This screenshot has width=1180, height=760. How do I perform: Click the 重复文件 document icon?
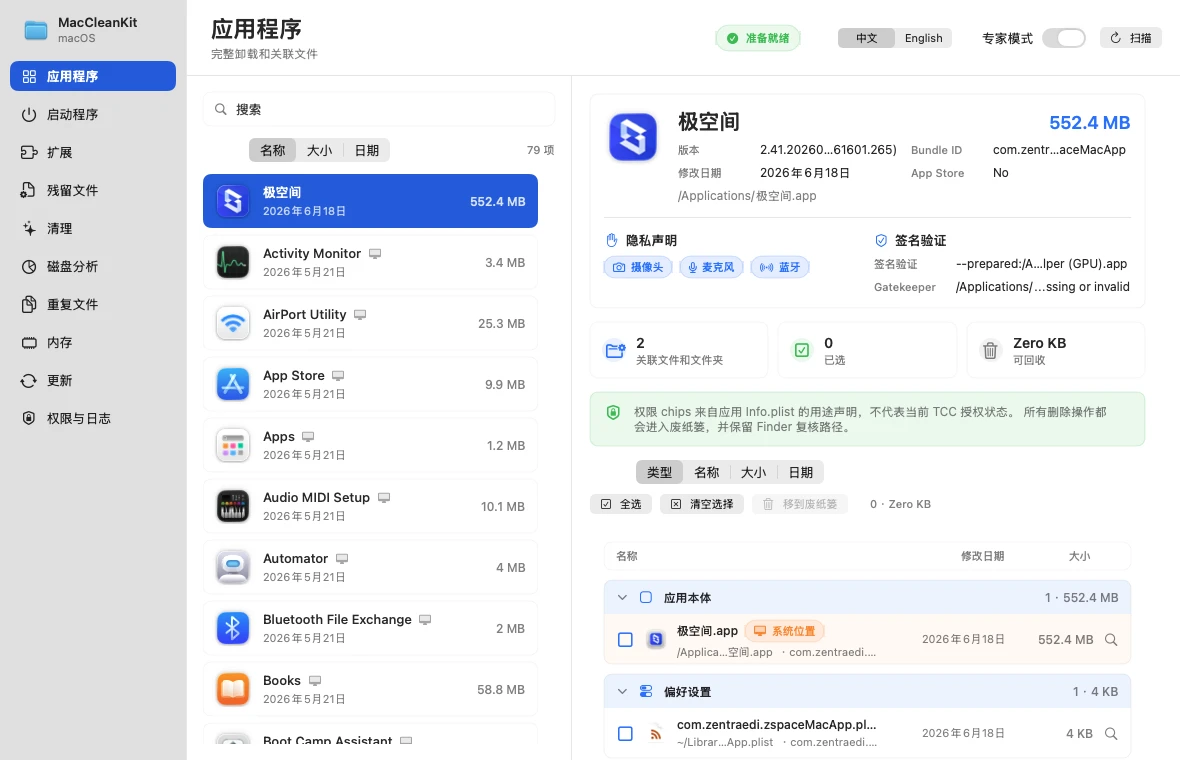click(29, 304)
